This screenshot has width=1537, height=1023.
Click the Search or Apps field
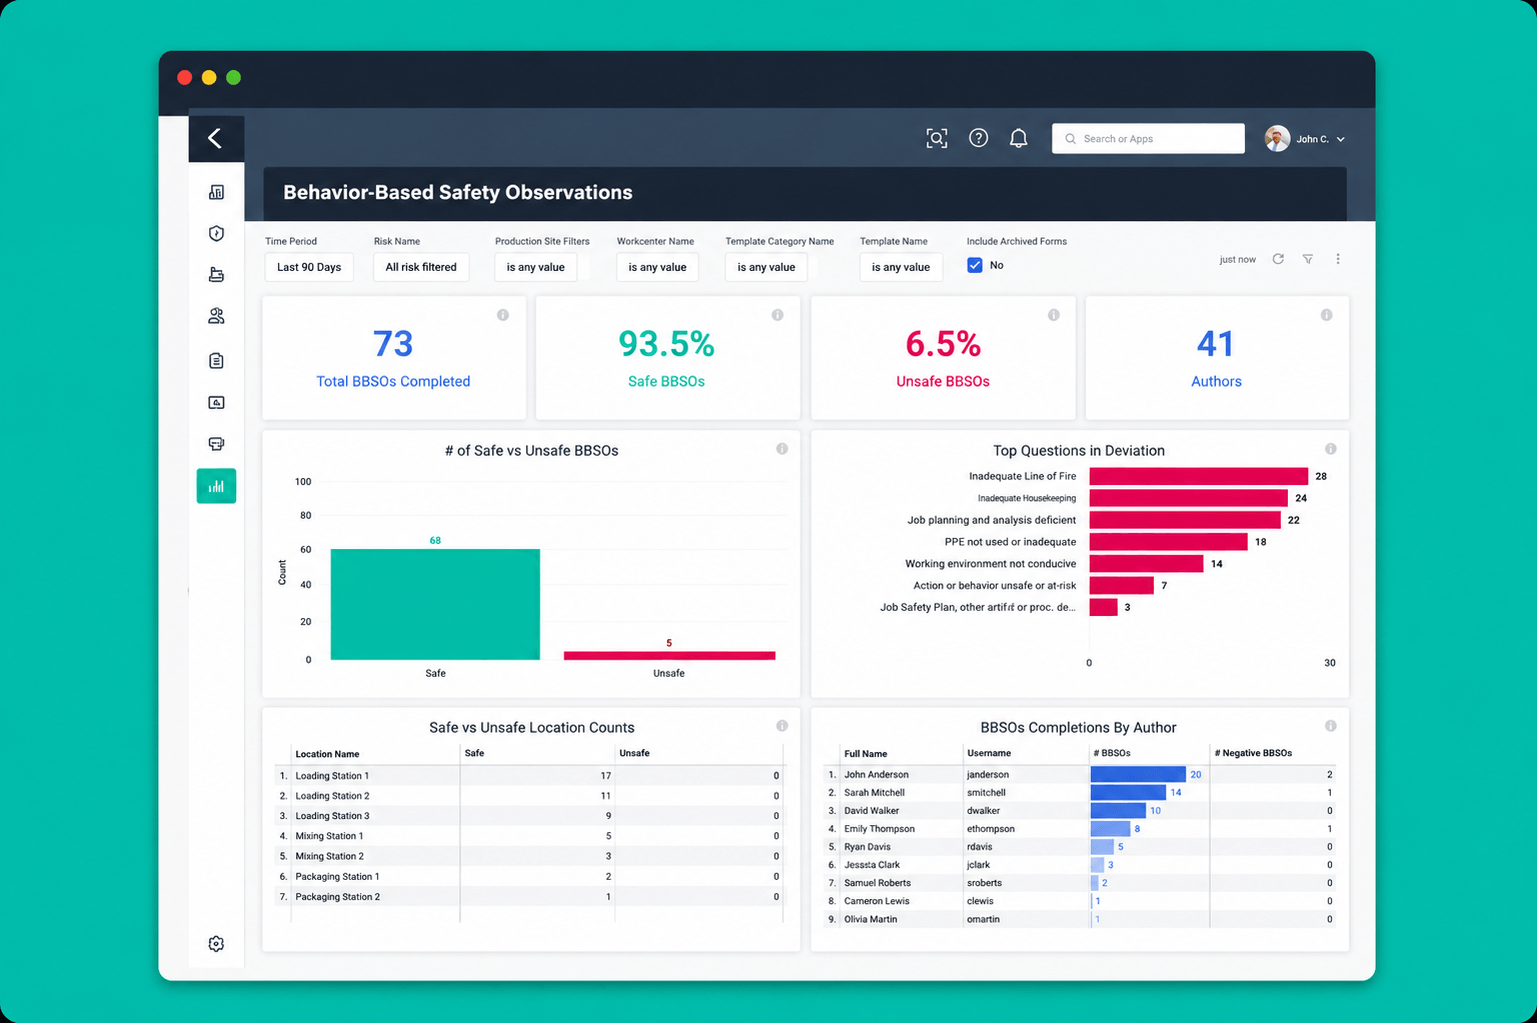coord(1148,138)
